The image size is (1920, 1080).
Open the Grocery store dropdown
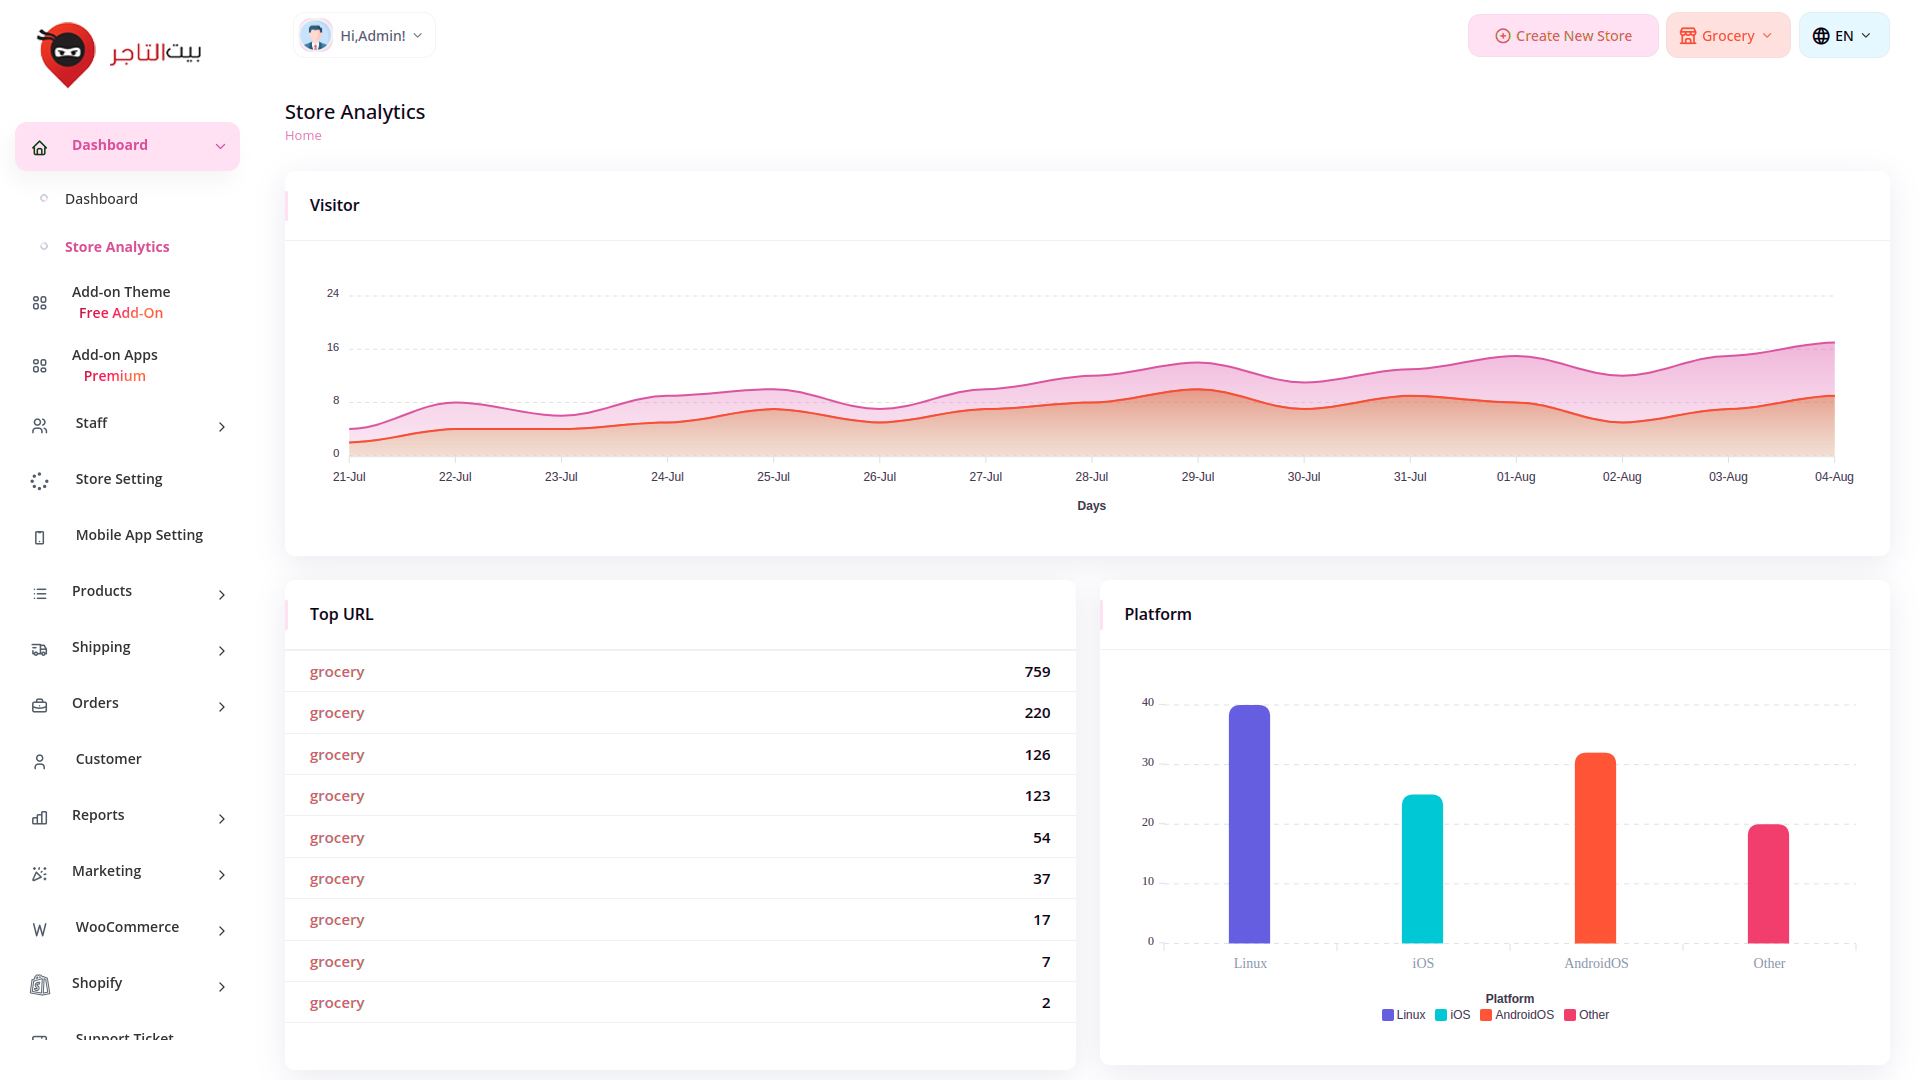(x=1727, y=36)
